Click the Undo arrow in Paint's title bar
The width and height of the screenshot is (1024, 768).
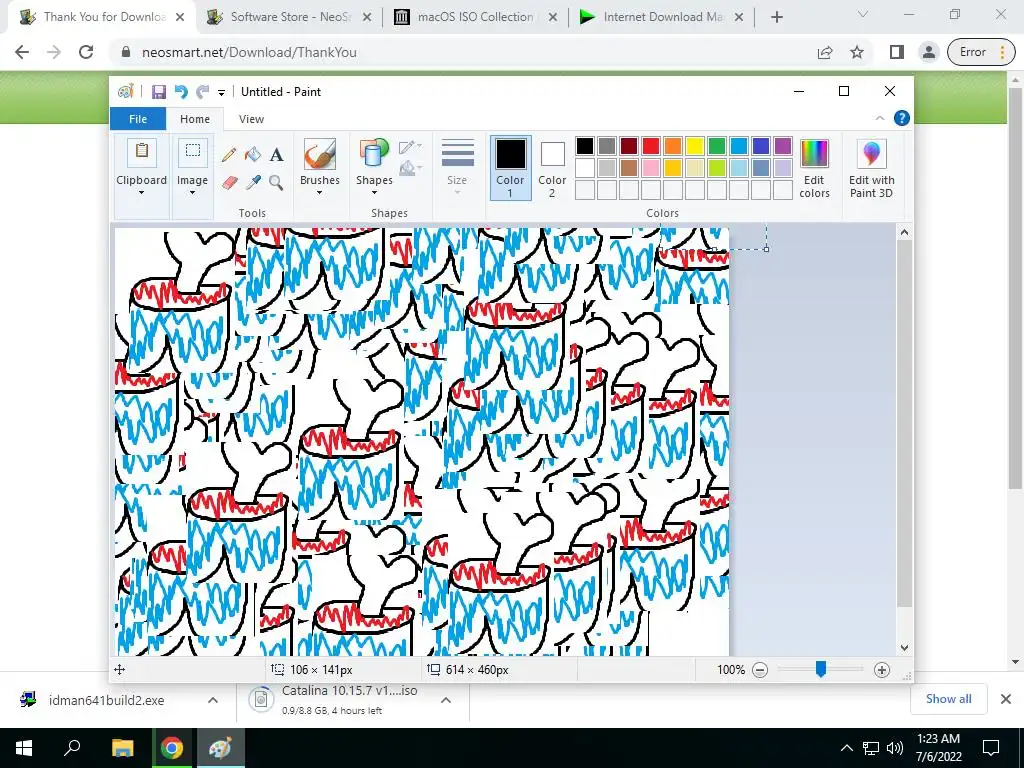181,92
